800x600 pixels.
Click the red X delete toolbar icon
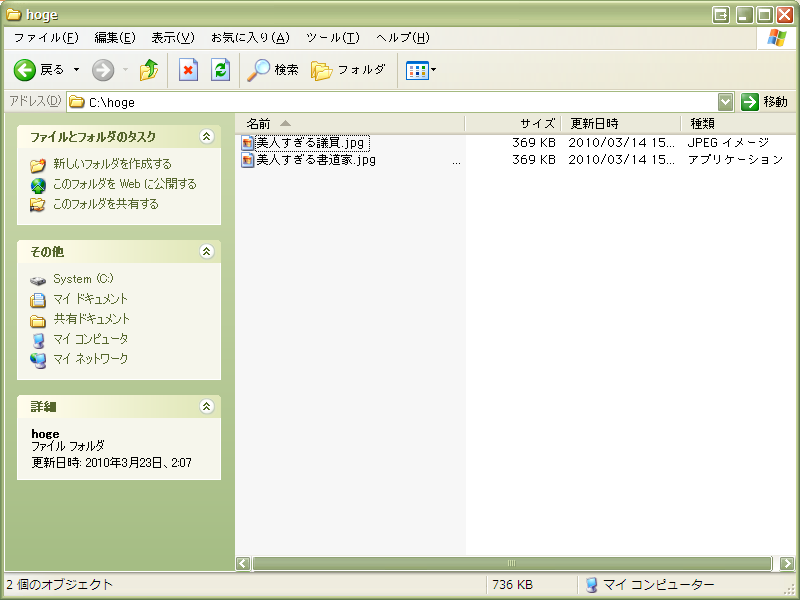[188, 70]
